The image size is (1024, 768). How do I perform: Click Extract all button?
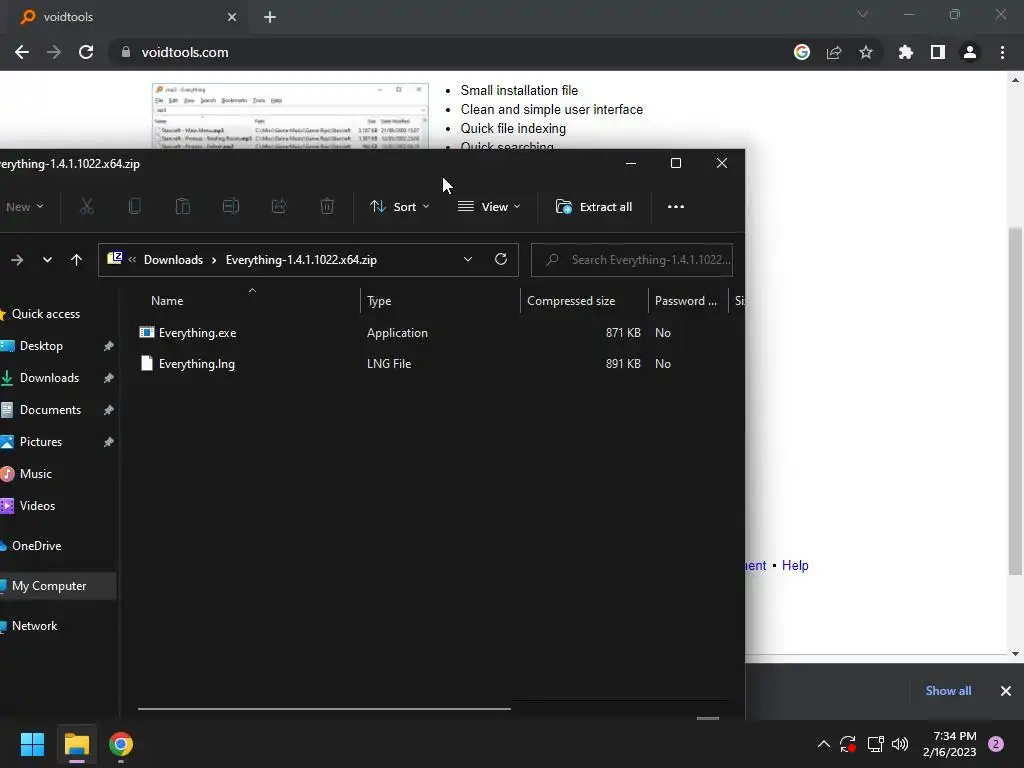point(594,207)
